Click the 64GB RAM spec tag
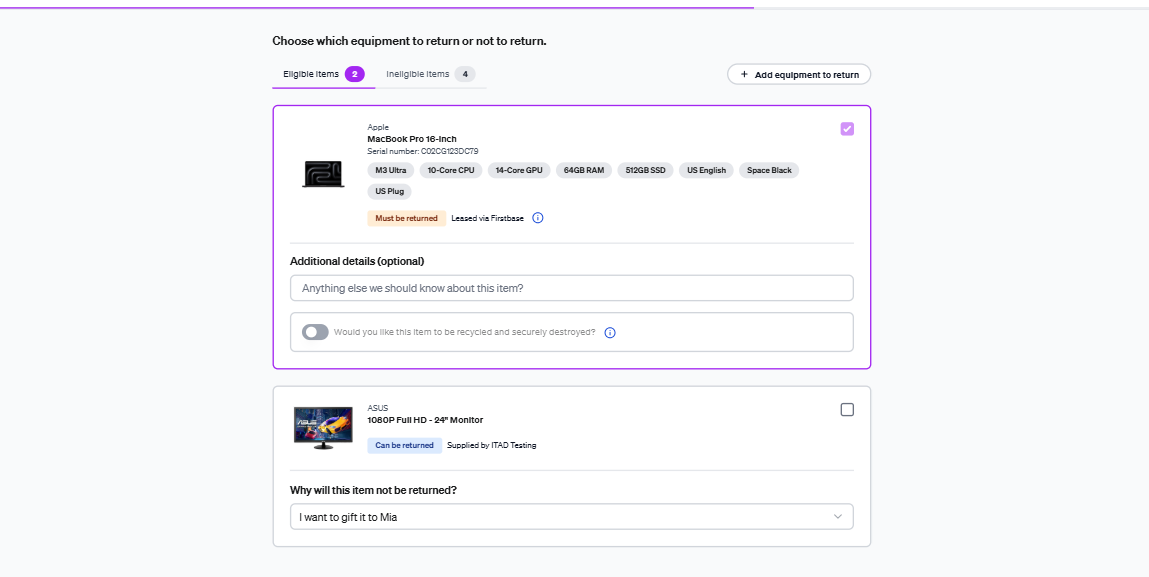1149x577 pixels. point(584,170)
